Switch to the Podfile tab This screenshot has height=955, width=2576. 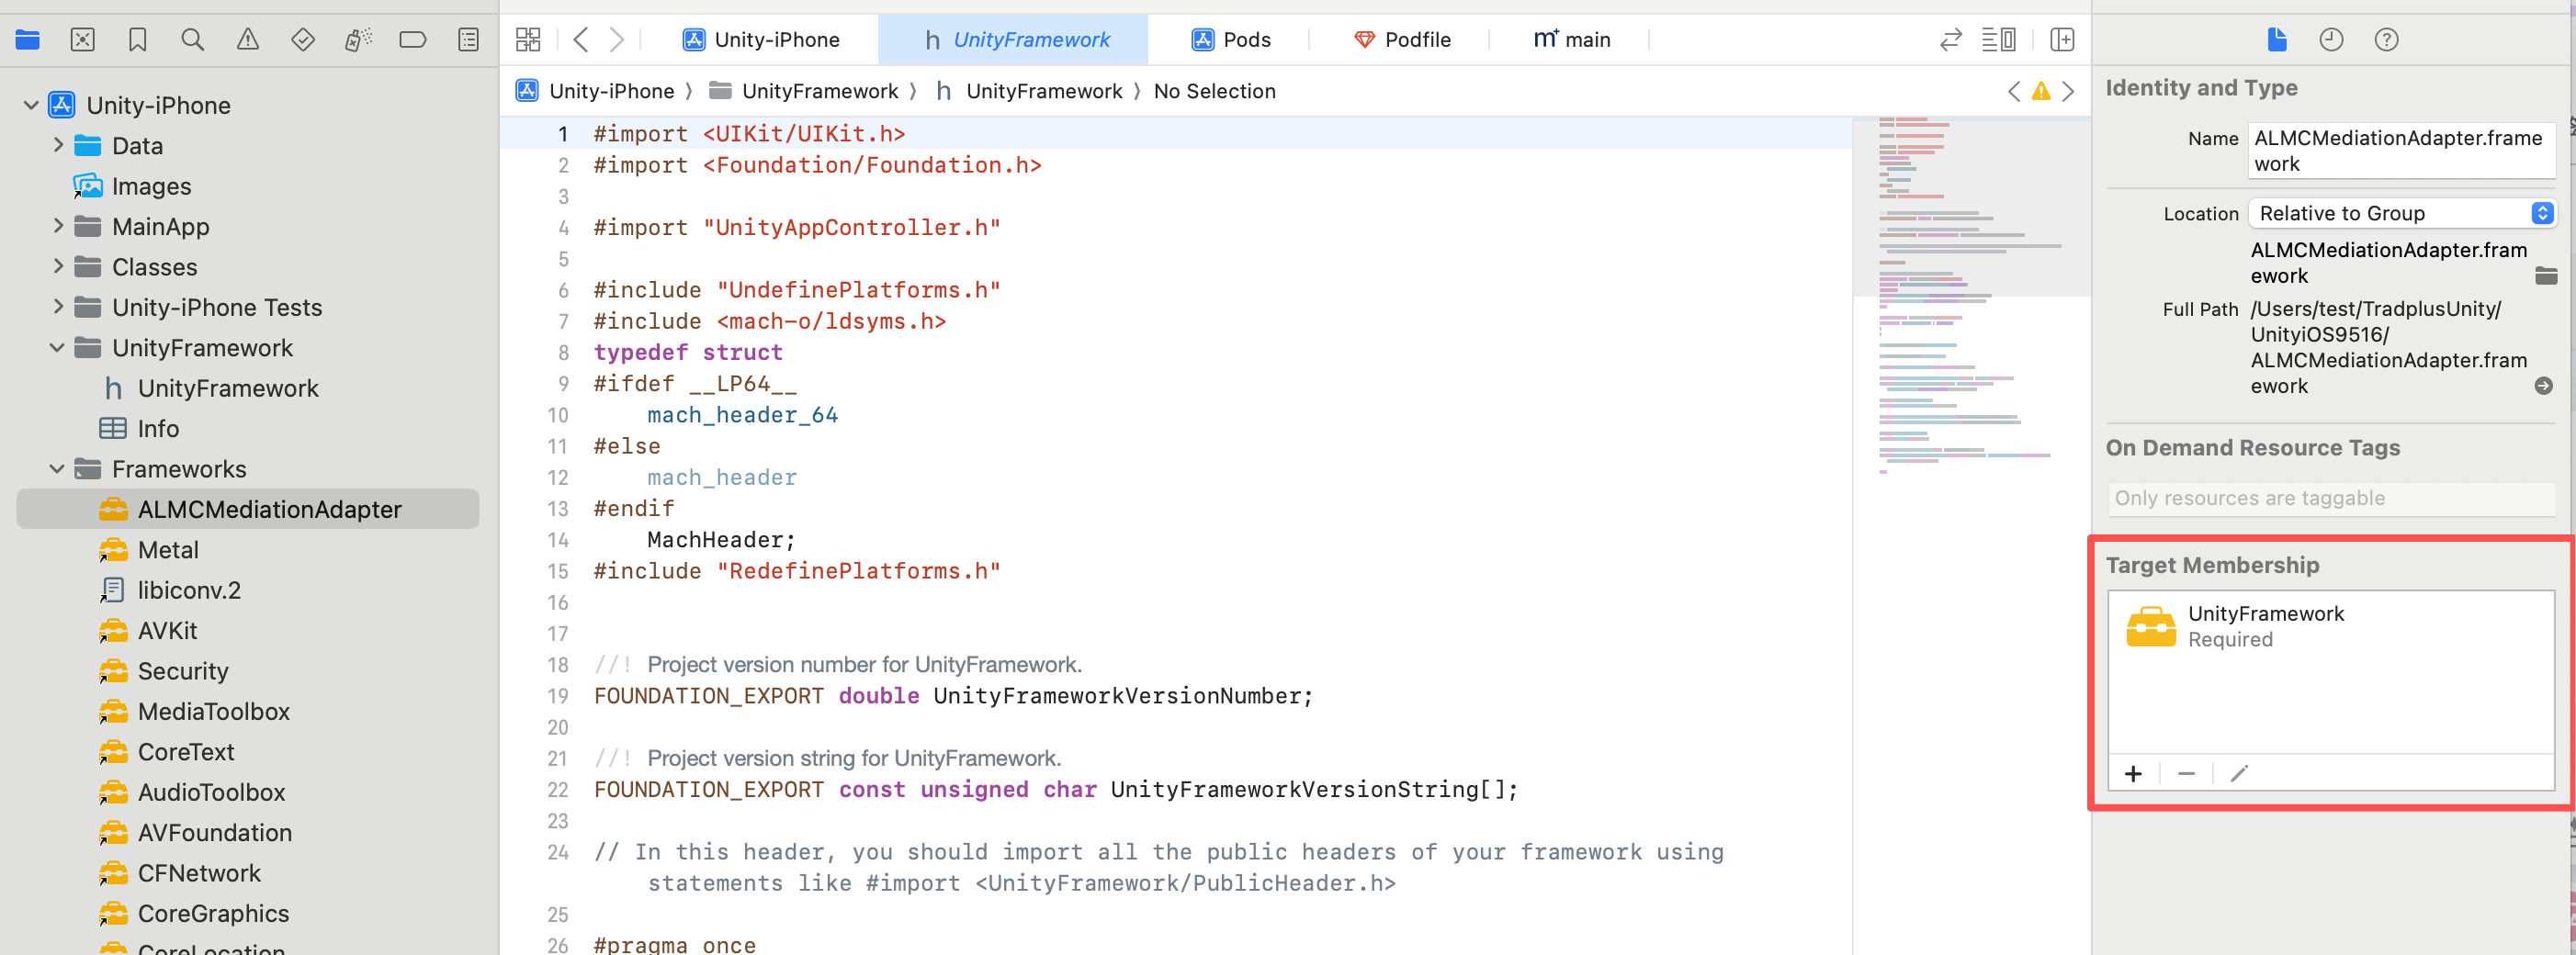click(1401, 40)
